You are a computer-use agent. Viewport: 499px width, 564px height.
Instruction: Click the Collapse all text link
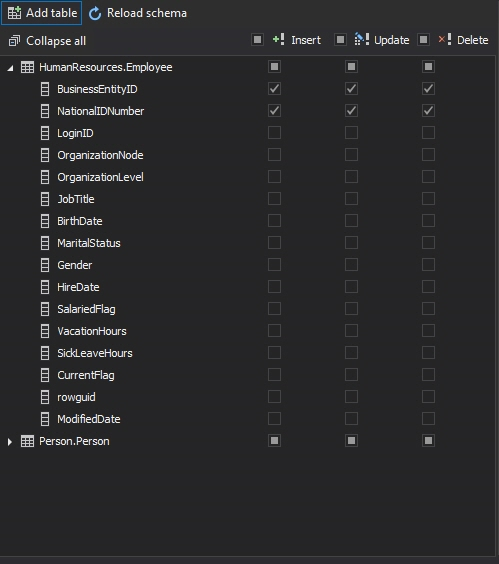[x=56, y=41]
